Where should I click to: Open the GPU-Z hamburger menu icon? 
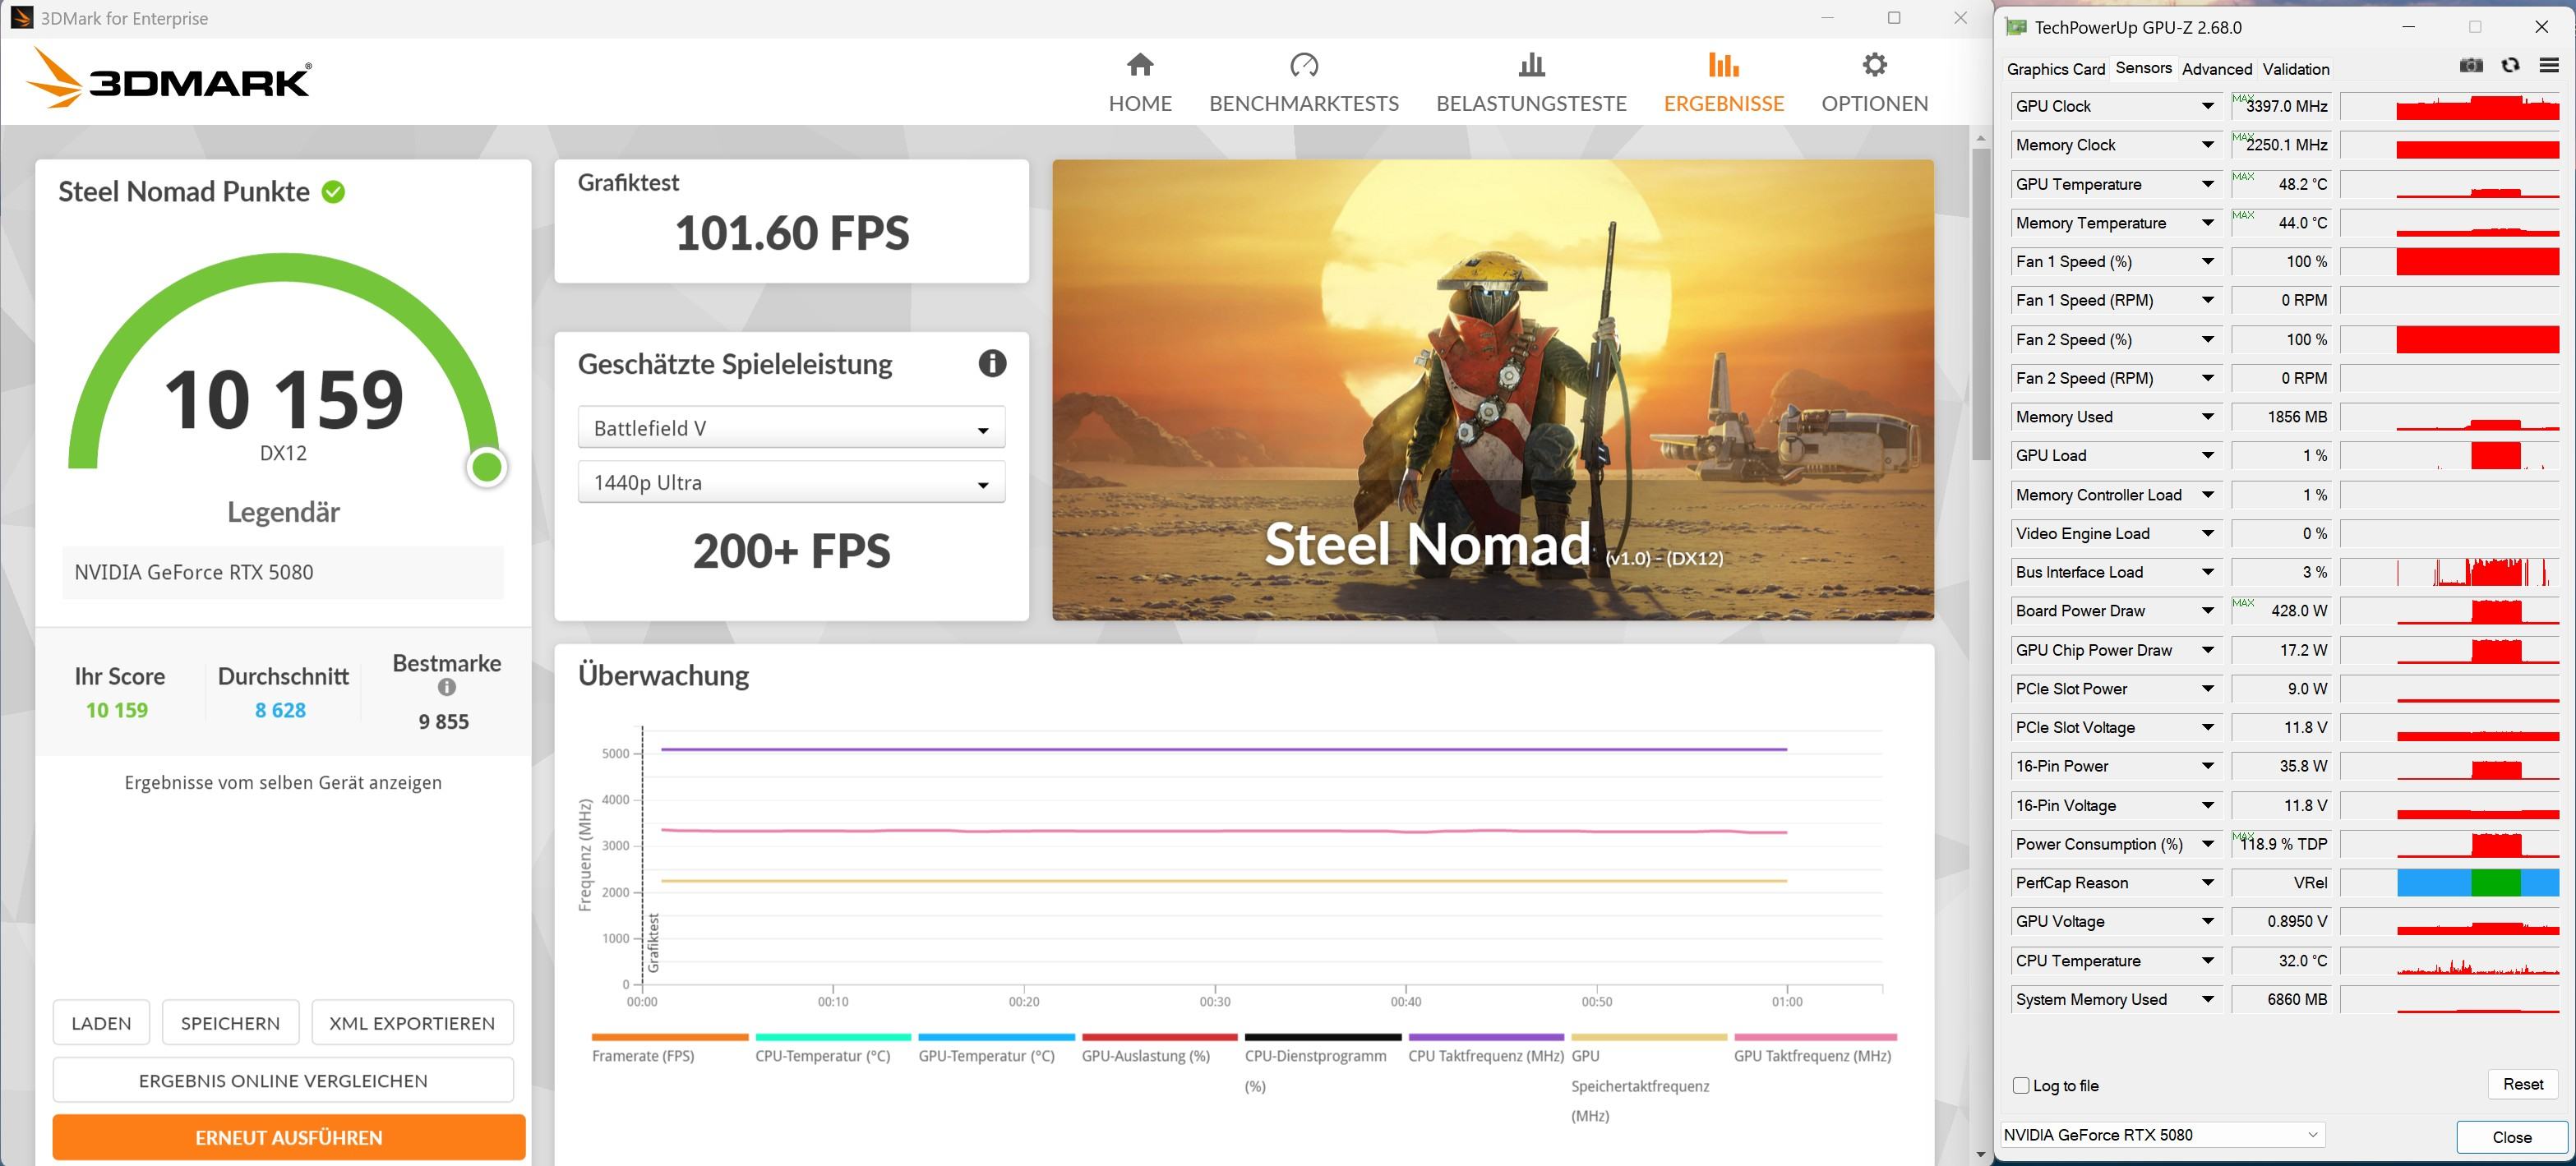tap(2549, 66)
